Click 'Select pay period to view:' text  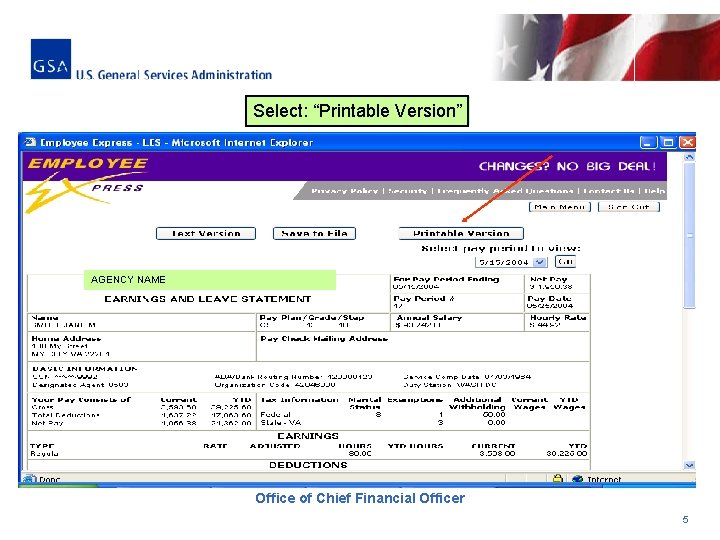point(501,248)
